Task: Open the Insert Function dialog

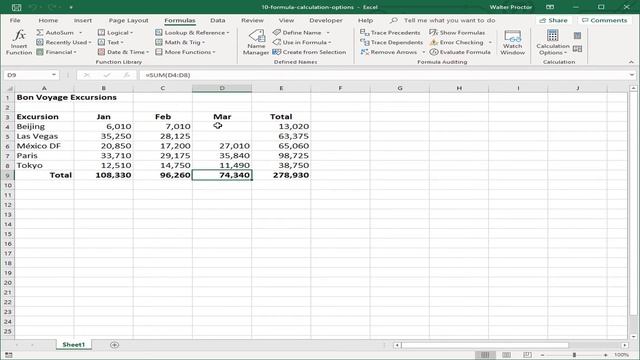Action: (19, 42)
